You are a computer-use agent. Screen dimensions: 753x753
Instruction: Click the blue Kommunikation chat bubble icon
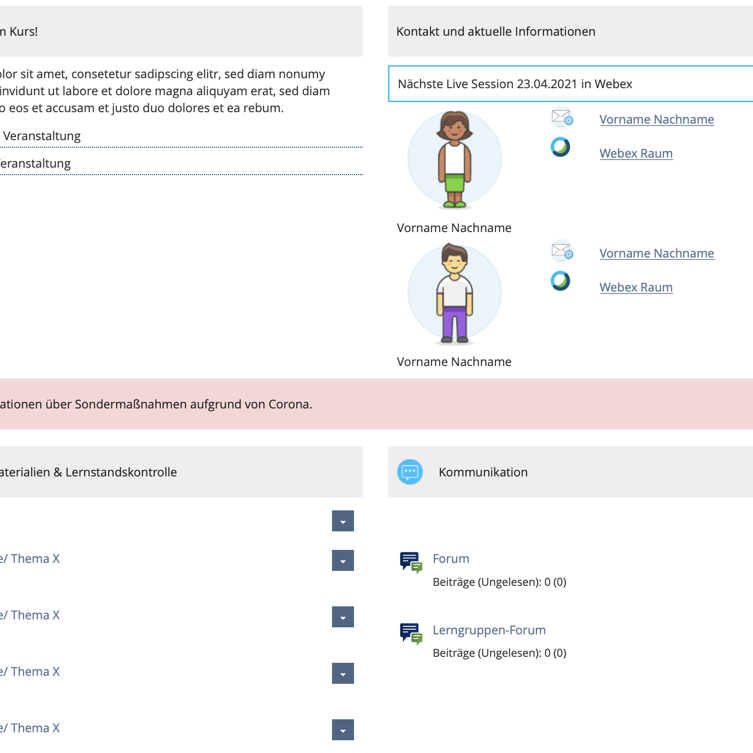[410, 472]
